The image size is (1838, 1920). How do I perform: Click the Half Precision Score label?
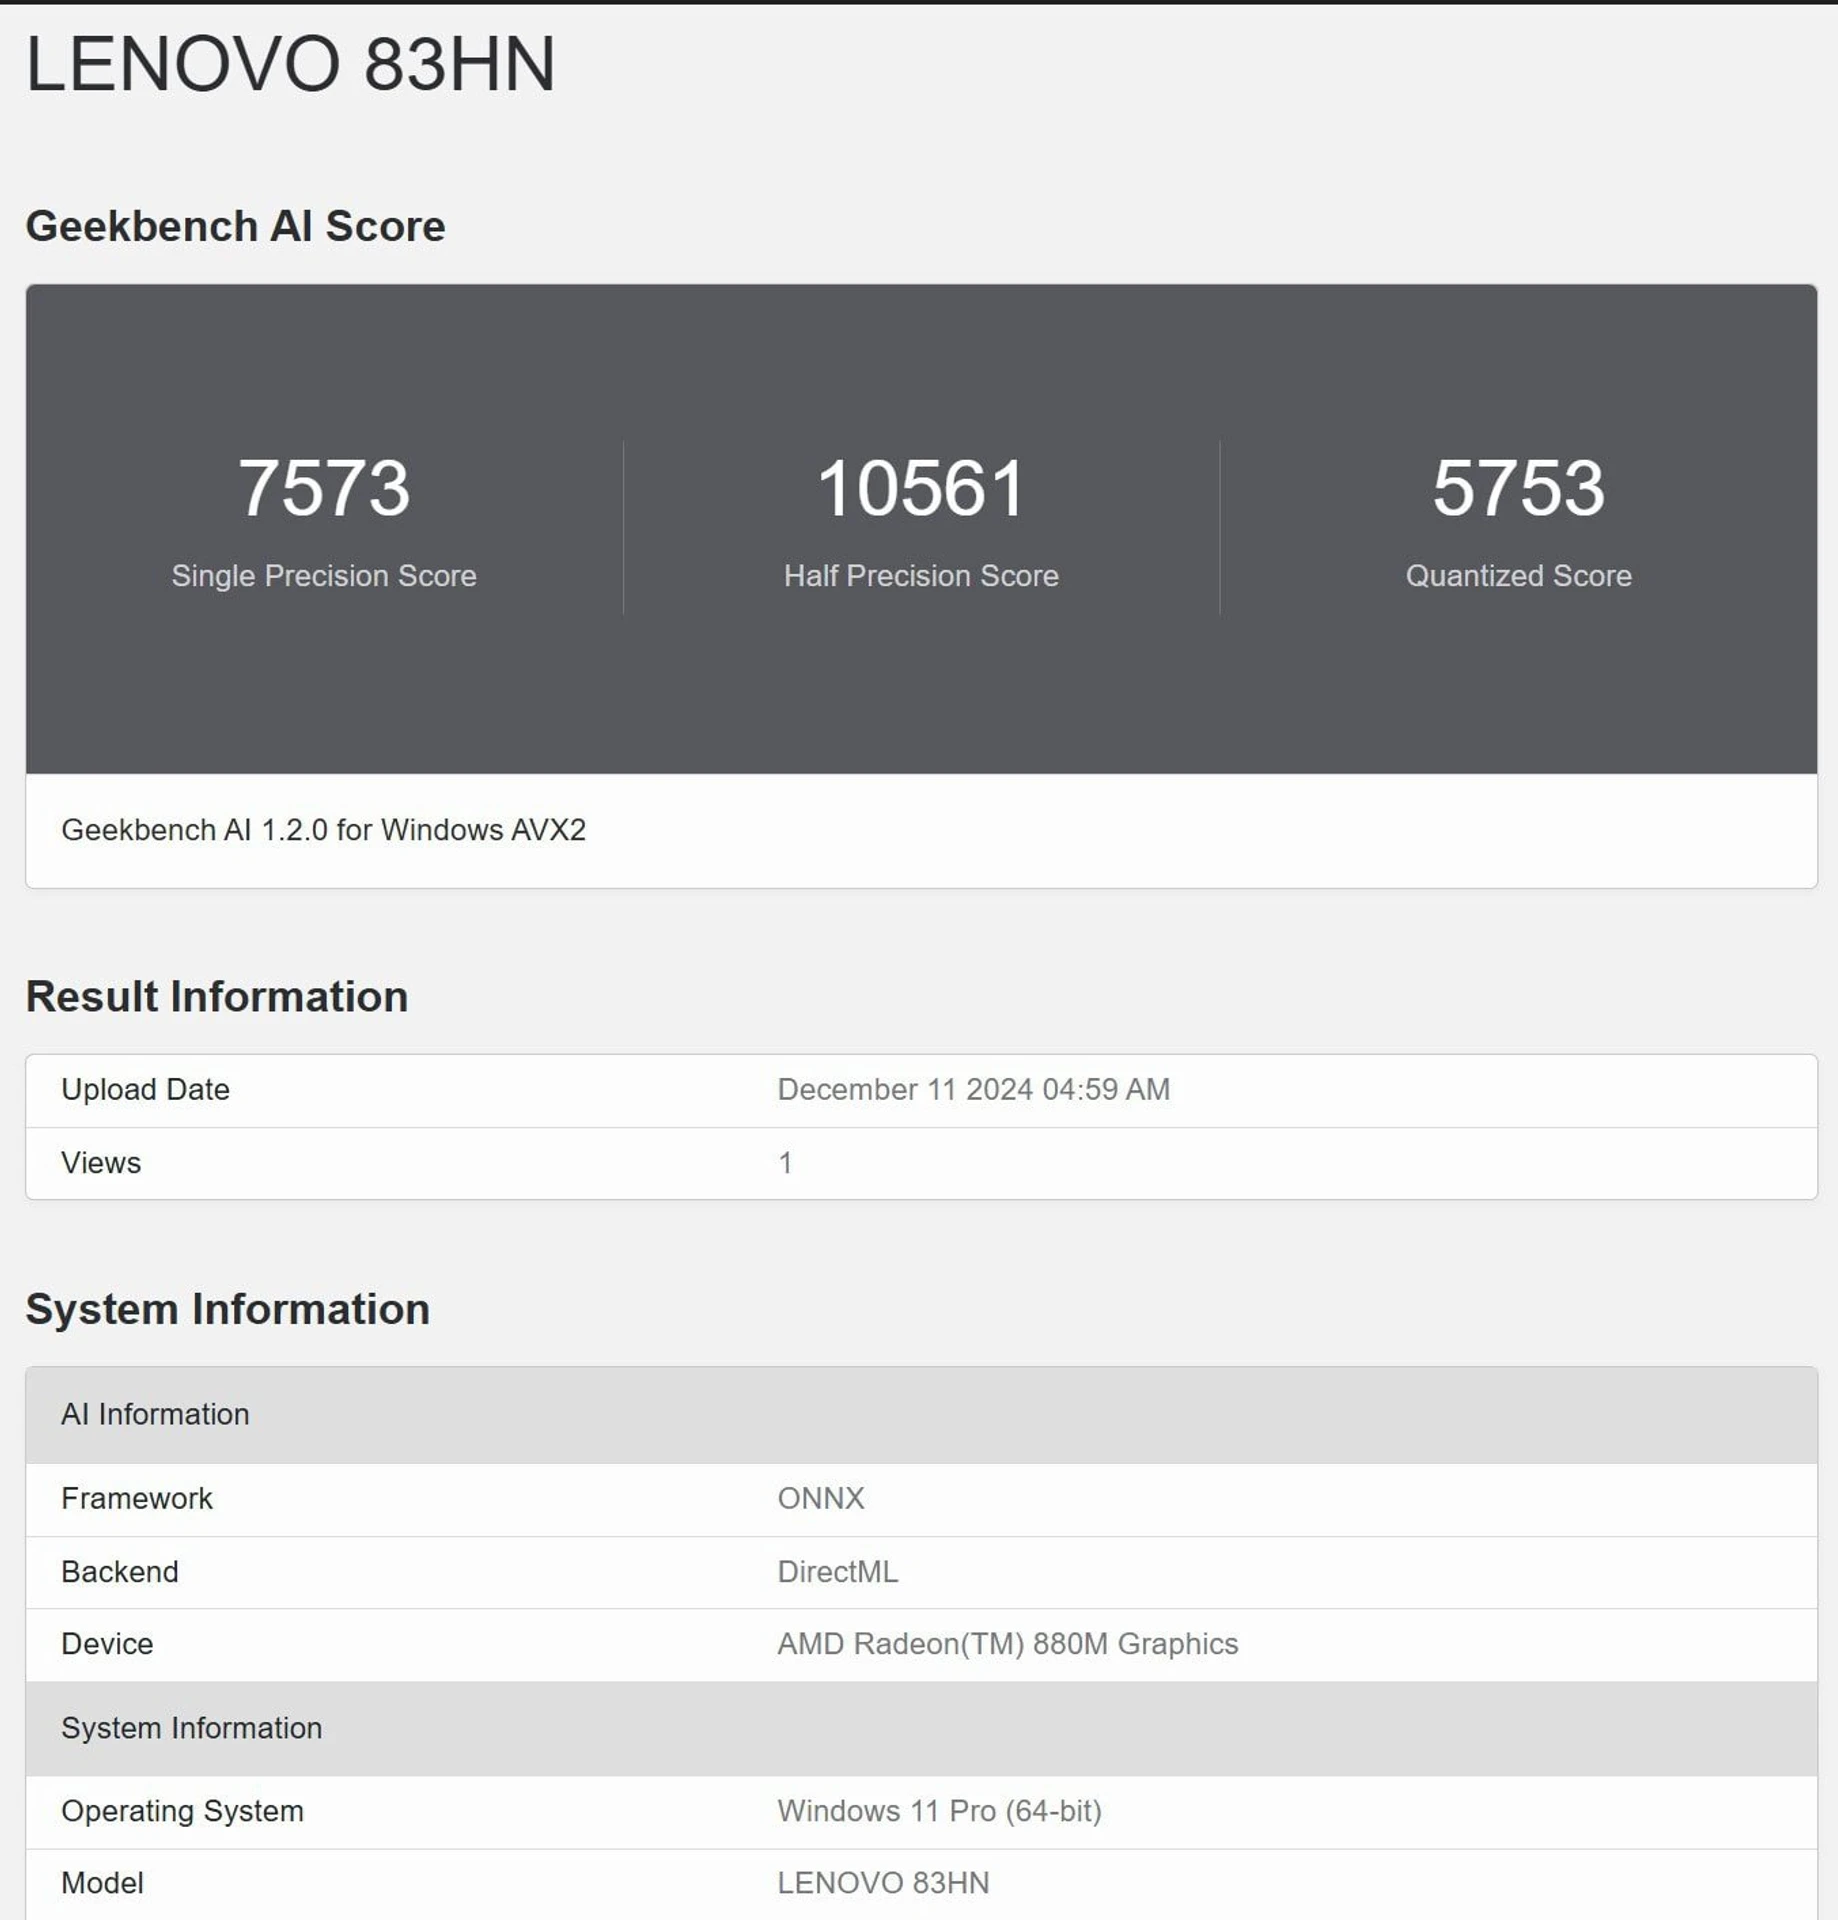tap(921, 576)
